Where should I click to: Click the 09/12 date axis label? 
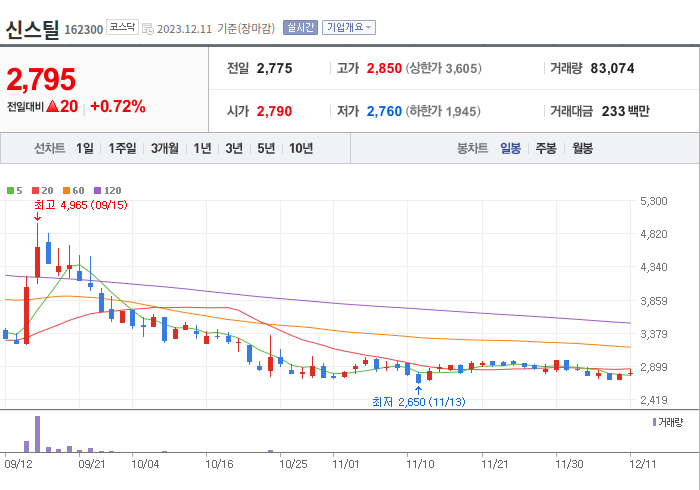click(18, 464)
